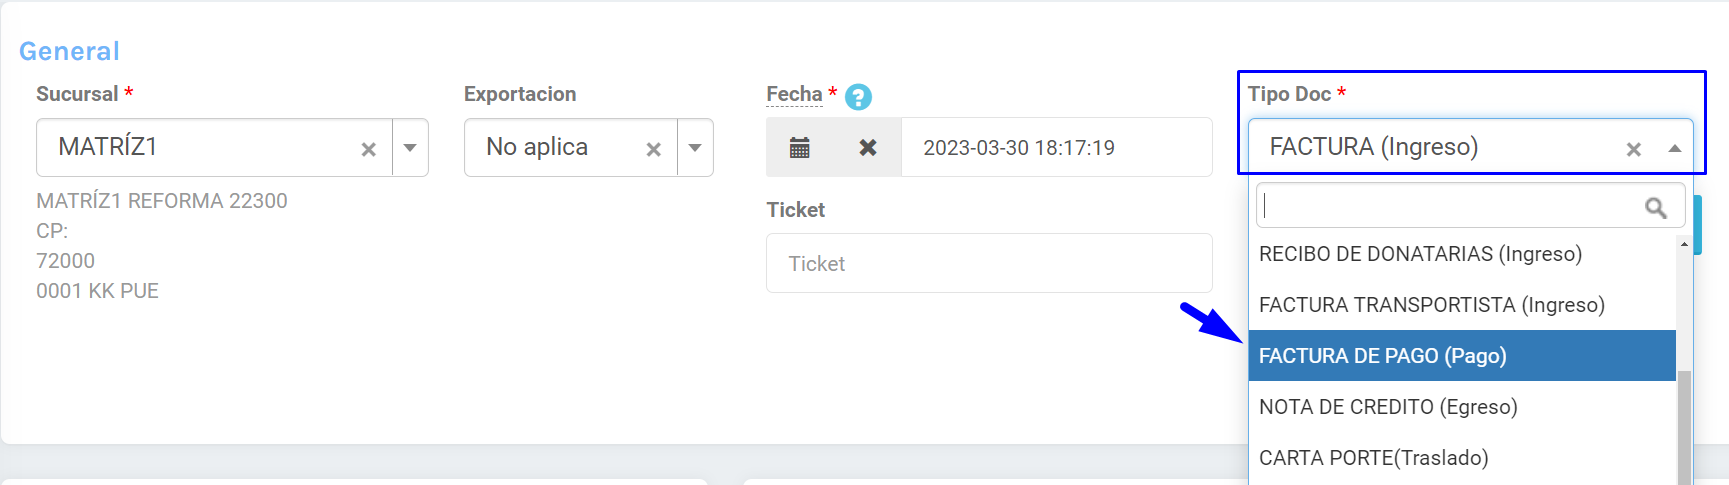The image size is (1729, 485).
Task: Click the dropdown list scroll up arrow
Action: pyautogui.click(x=1684, y=244)
